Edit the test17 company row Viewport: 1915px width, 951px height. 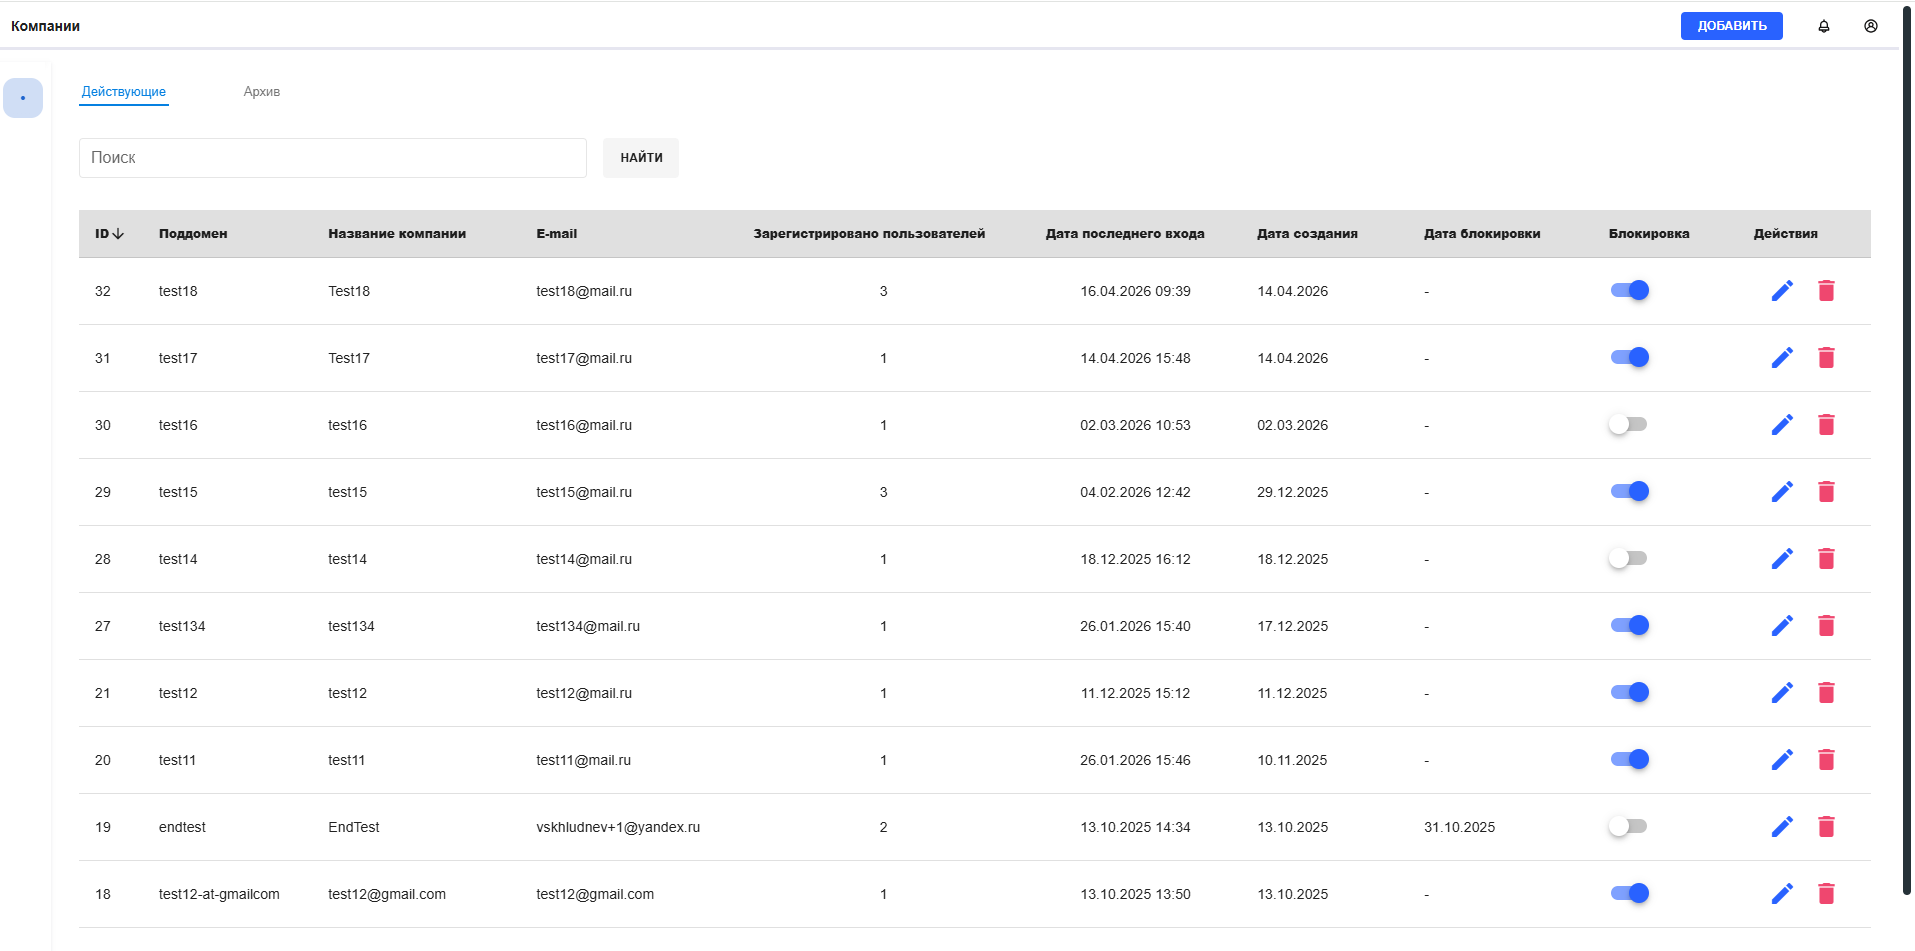click(1782, 358)
